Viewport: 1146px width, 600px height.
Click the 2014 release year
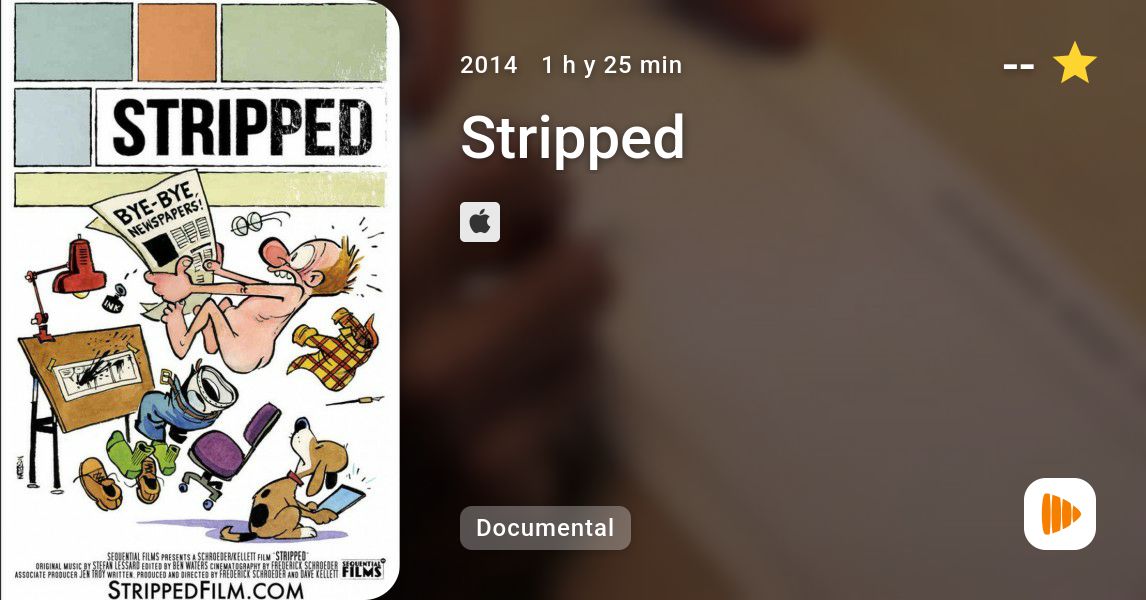[x=488, y=65]
